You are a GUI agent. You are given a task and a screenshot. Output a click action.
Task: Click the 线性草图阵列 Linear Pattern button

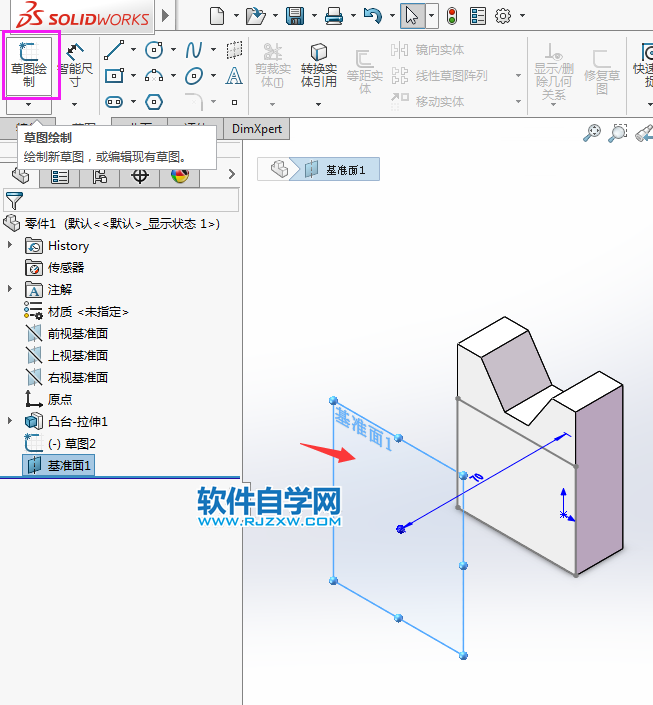[439, 76]
